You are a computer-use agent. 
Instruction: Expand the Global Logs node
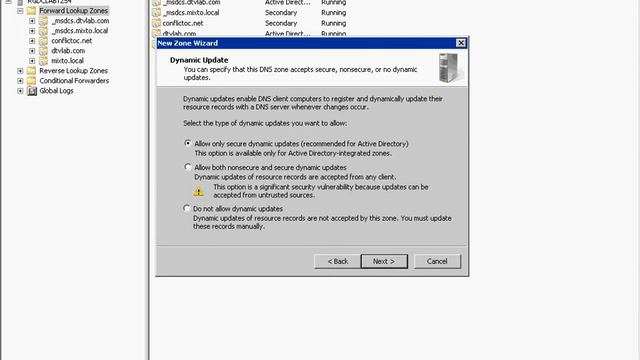click(x=20, y=91)
